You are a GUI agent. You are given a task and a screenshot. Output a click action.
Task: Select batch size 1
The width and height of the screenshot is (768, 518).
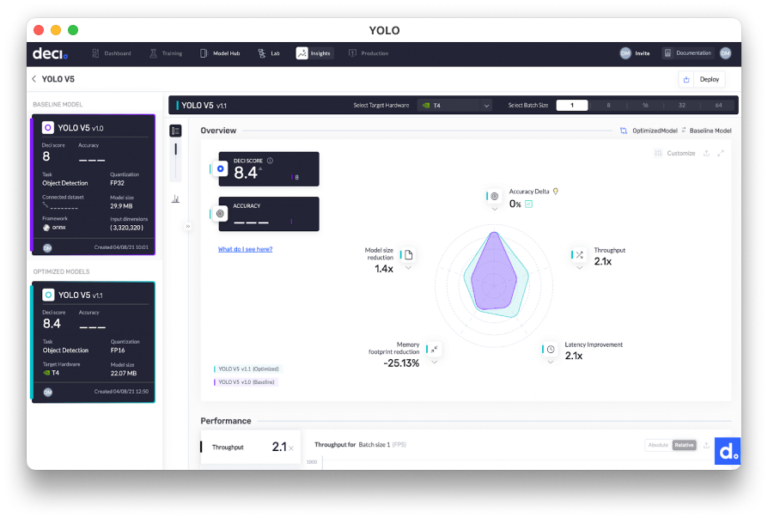(x=572, y=105)
